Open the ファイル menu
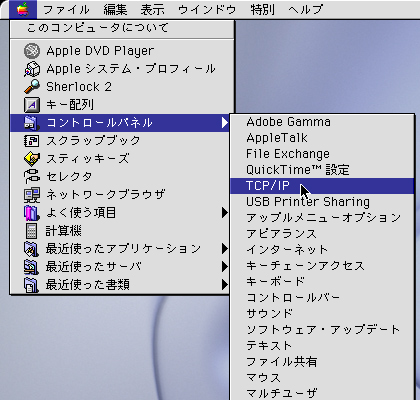Viewport: 420px width, 400px height. (66, 9)
